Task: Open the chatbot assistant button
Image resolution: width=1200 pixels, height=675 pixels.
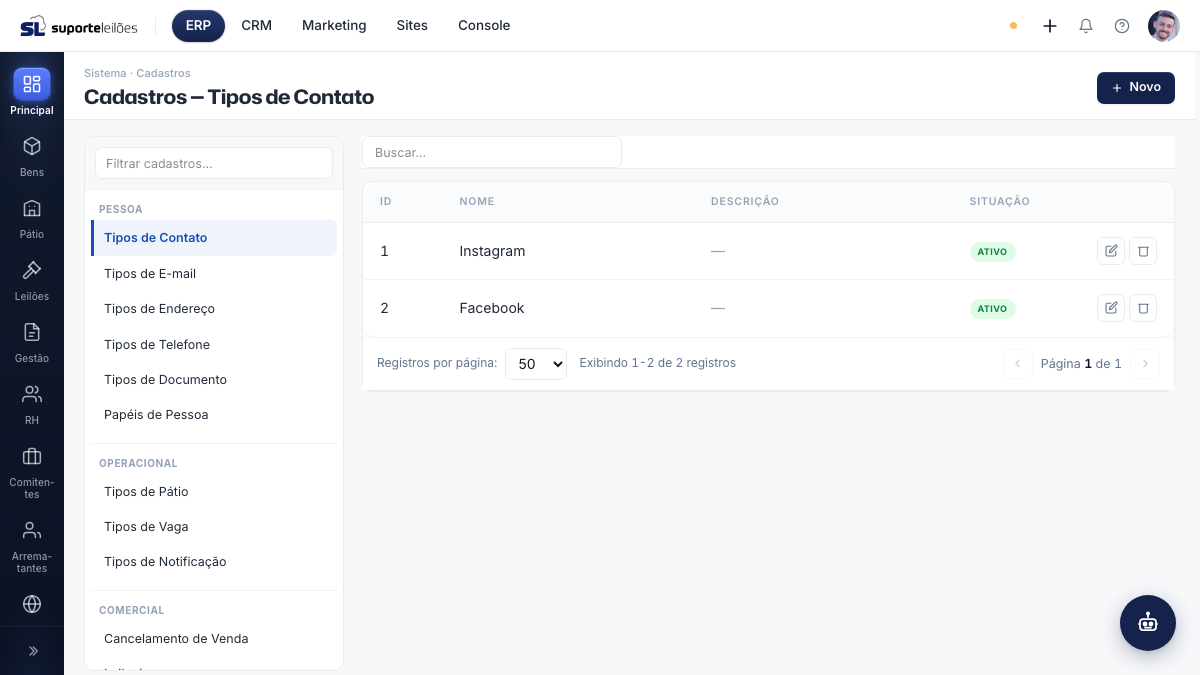Action: pos(1148,623)
